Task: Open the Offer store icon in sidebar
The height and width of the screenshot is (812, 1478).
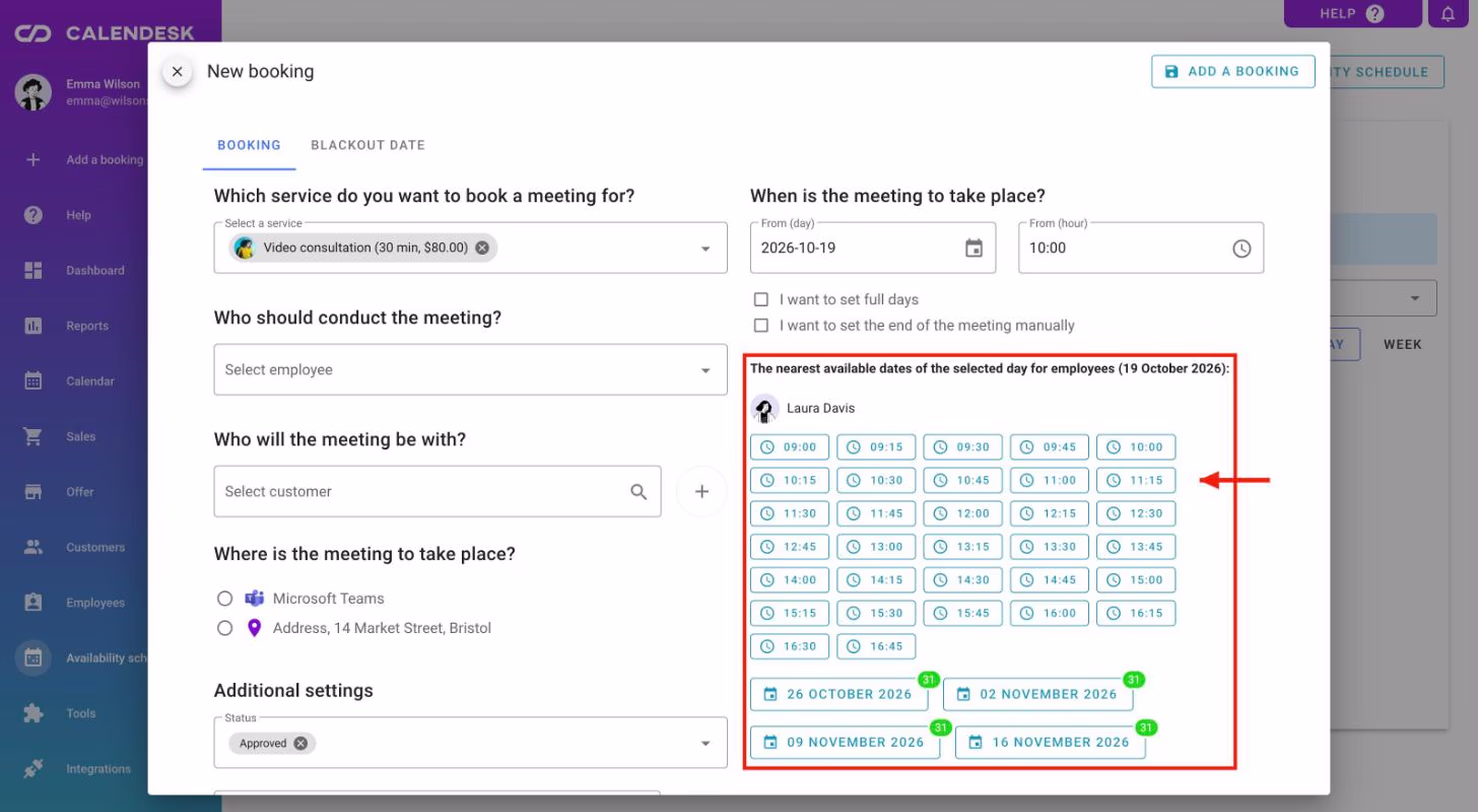Action: [x=33, y=492]
